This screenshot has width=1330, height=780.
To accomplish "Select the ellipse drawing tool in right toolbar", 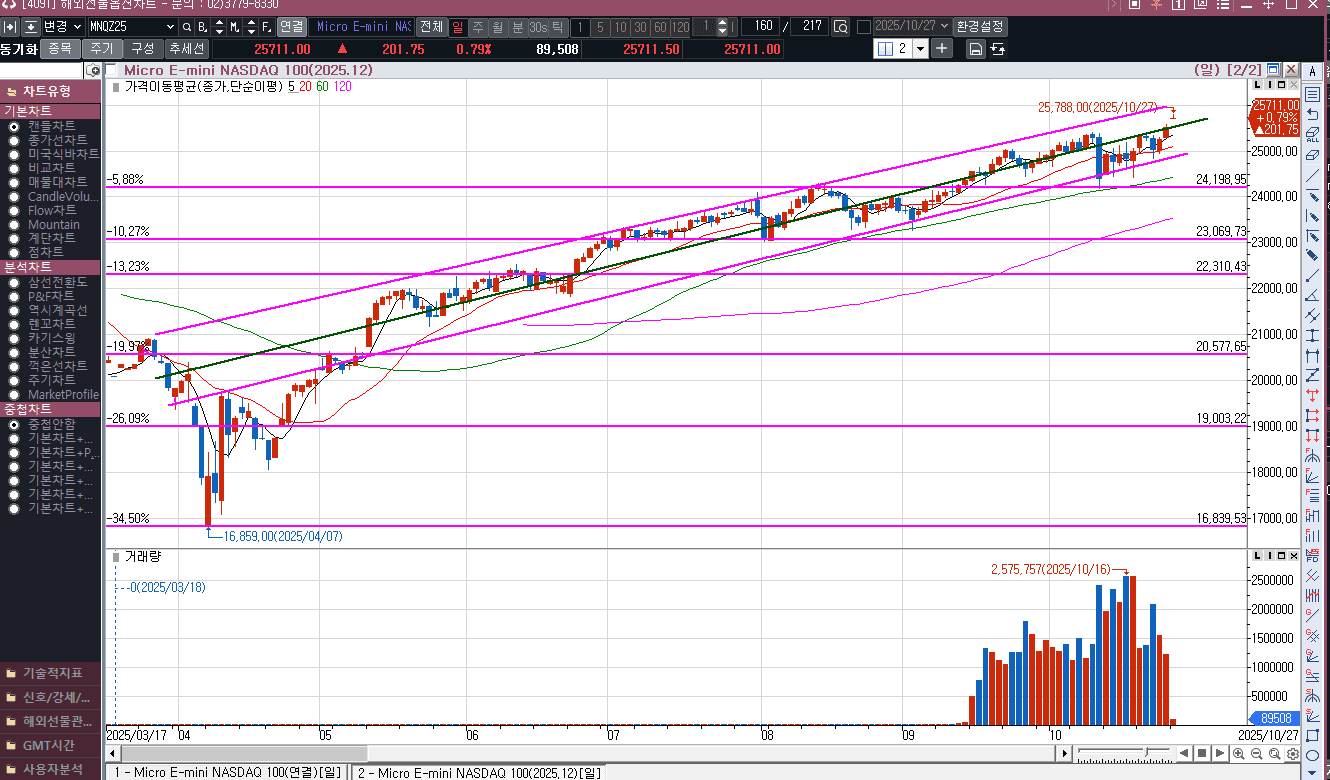I will pos(1312,756).
